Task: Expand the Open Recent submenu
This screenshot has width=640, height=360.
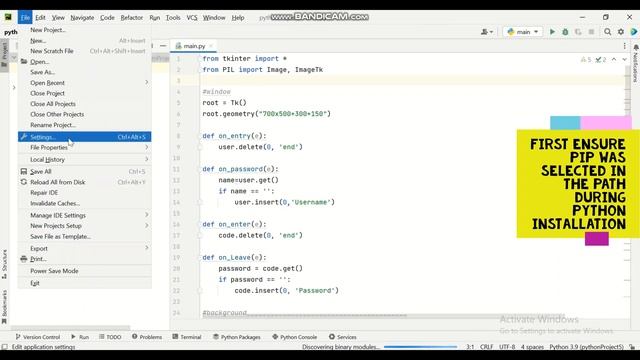Action: (84, 83)
